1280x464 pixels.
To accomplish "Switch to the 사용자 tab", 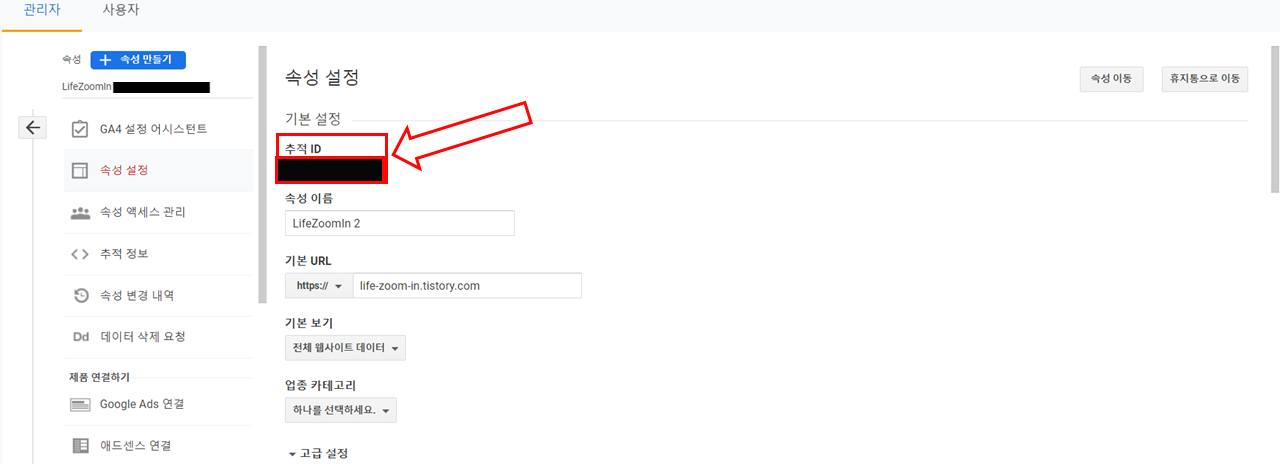I will (x=121, y=11).
